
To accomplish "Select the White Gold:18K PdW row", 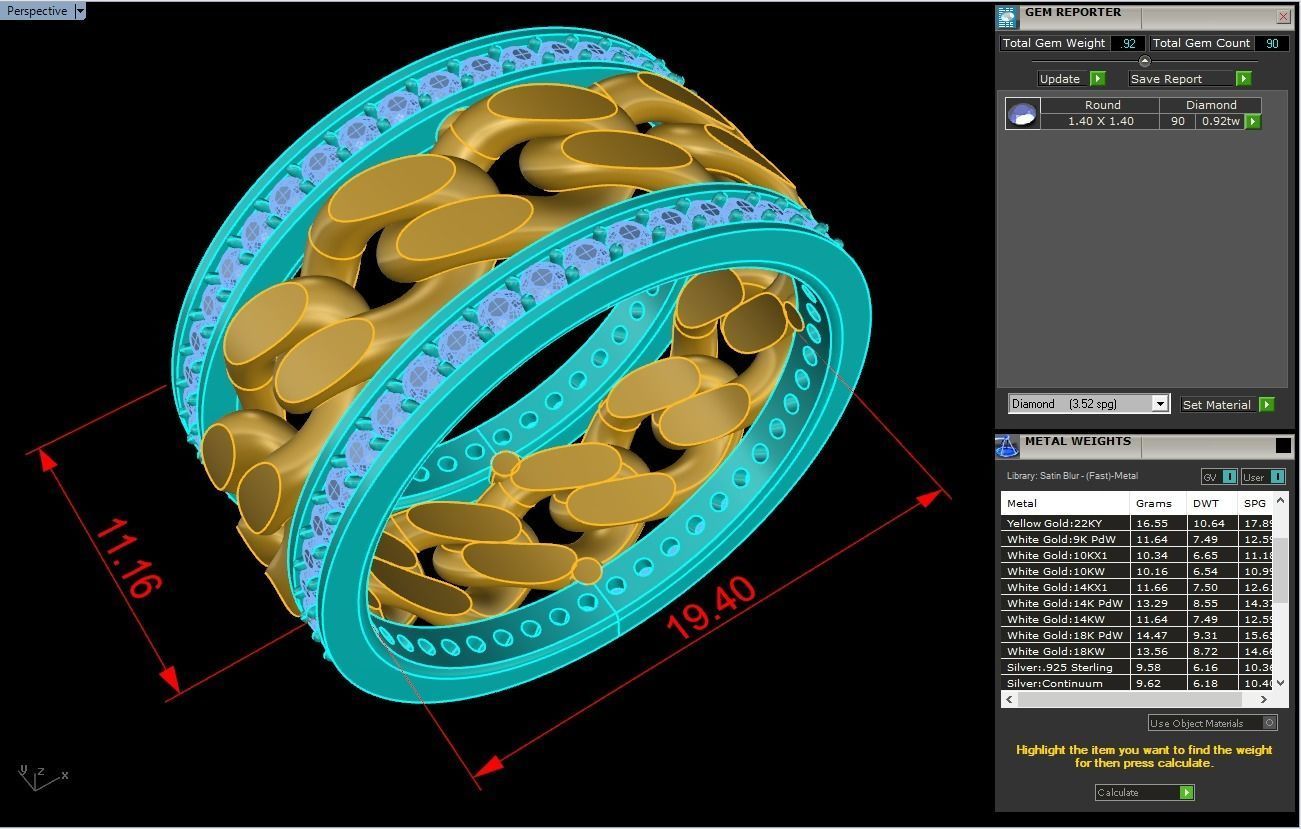I will point(1137,635).
